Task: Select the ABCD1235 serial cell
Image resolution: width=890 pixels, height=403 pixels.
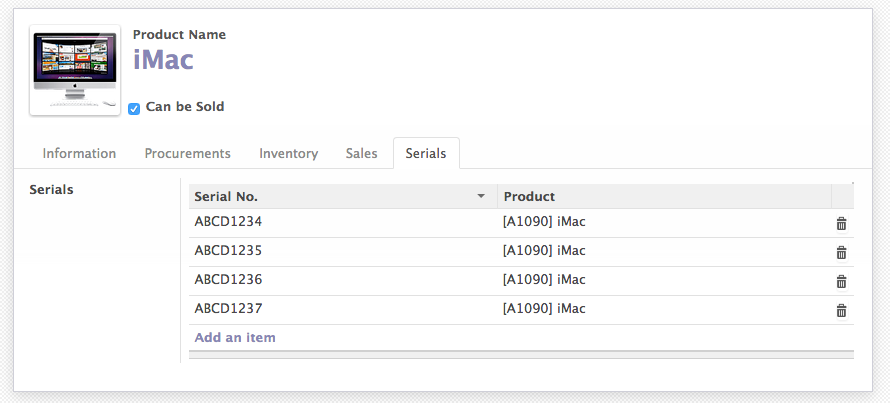Action: [x=343, y=251]
